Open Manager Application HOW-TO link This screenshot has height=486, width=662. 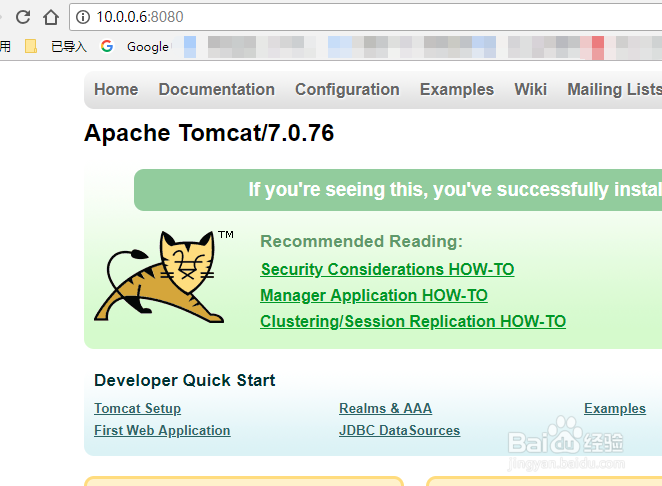tap(374, 296)
